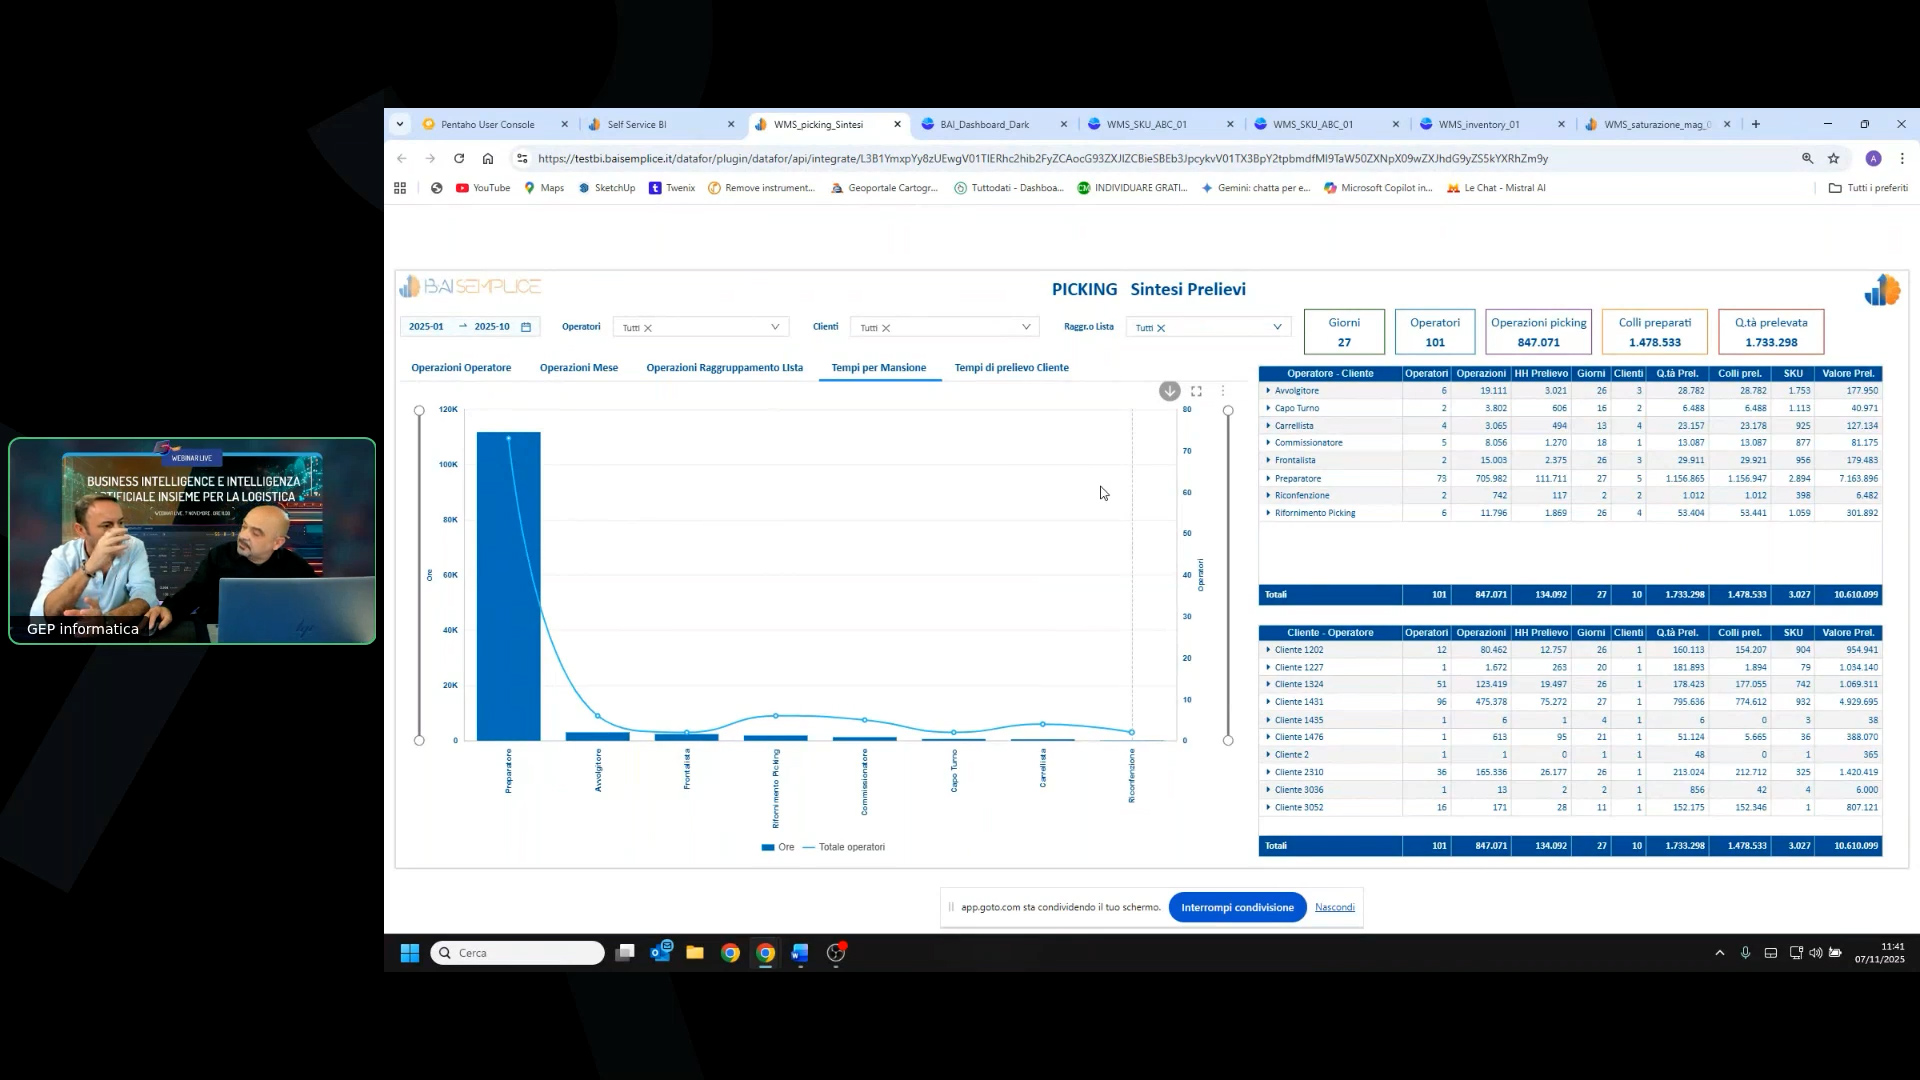Expand the chart to fullscreen
This screenshot has width=1920, height=1080.
tap(1196, 391)
